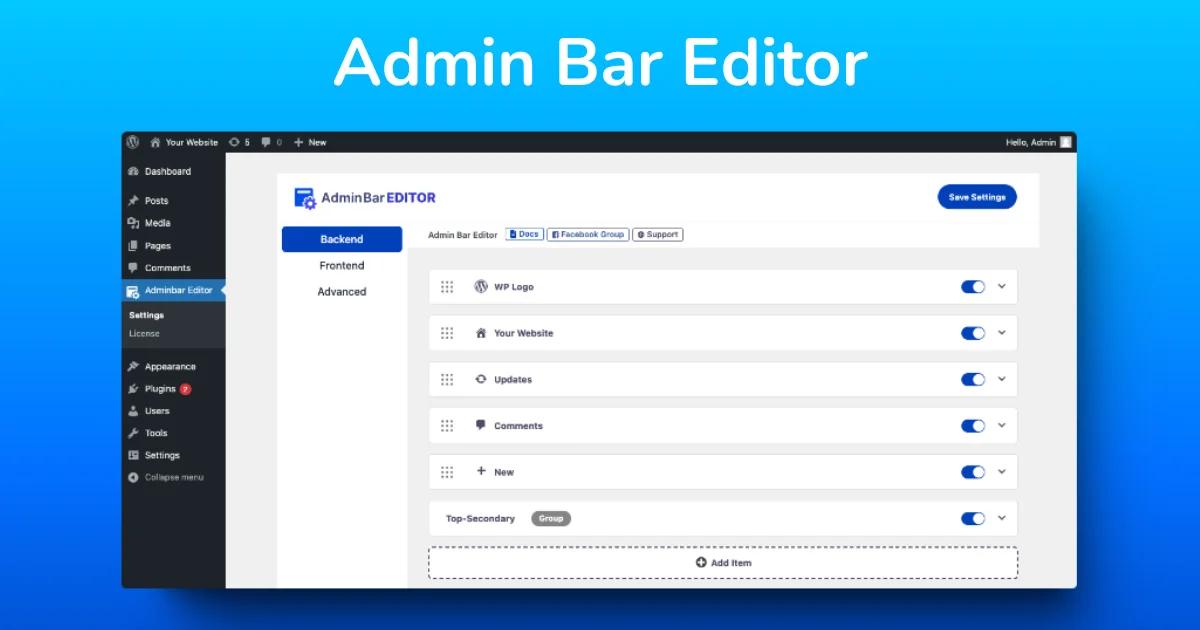
Task: Open the Media library icon
Action: tap(131, 223)
